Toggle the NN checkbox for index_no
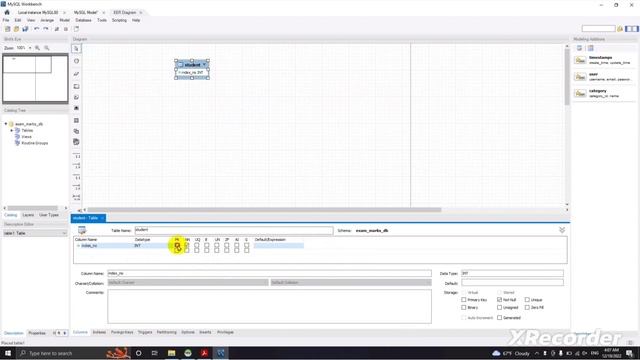This screenshot has height=360, width=640. pyautogui.click(x=187, y=246)
